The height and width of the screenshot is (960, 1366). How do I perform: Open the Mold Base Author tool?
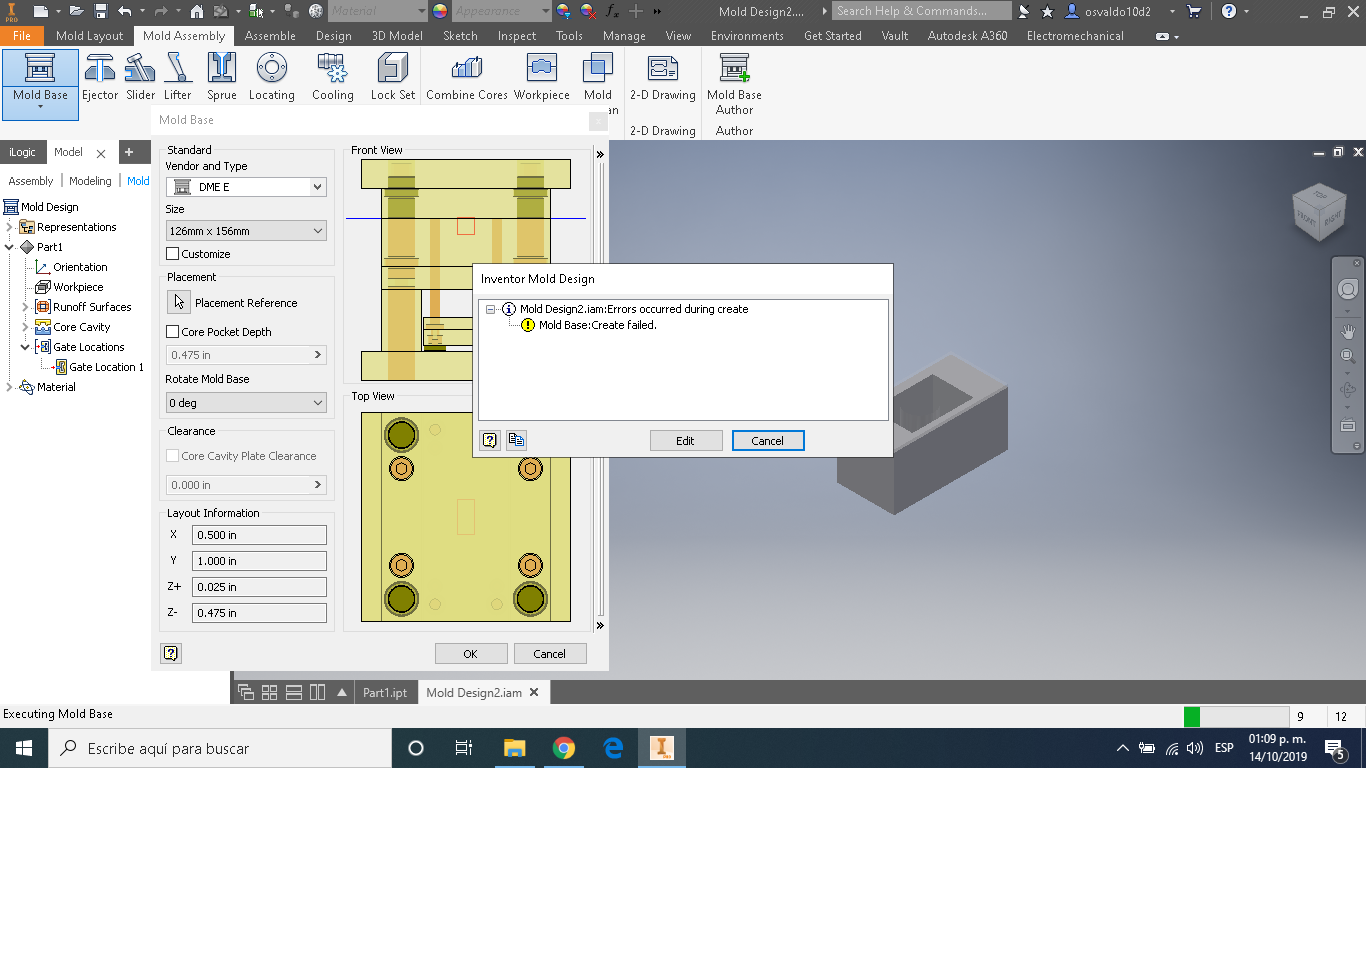tap(734, 84)
